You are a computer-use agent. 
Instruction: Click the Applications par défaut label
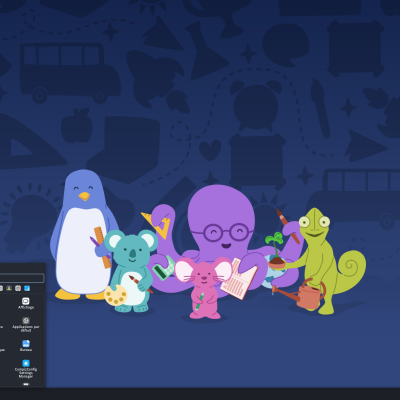pos(26,329)
